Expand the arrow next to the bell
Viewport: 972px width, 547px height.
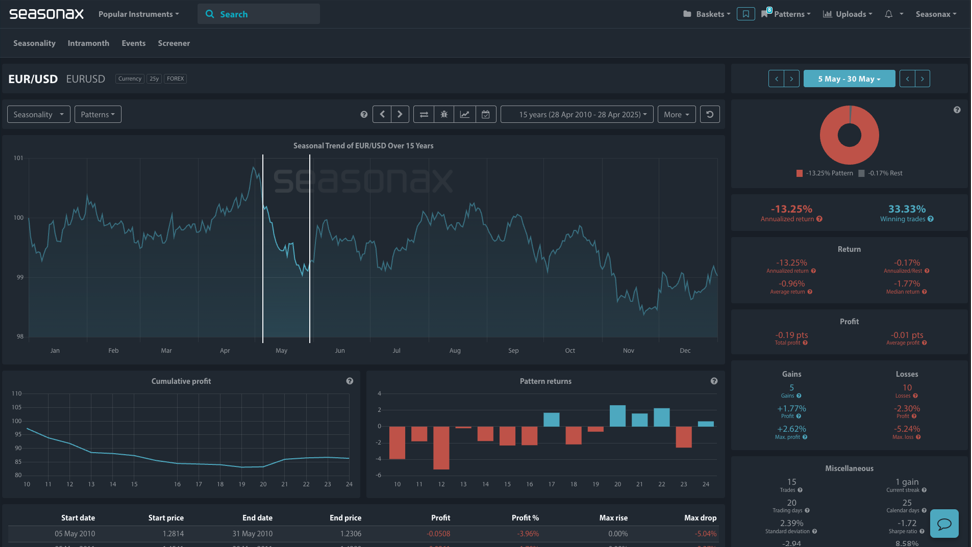pyautogui.click(x=901, y=14)
